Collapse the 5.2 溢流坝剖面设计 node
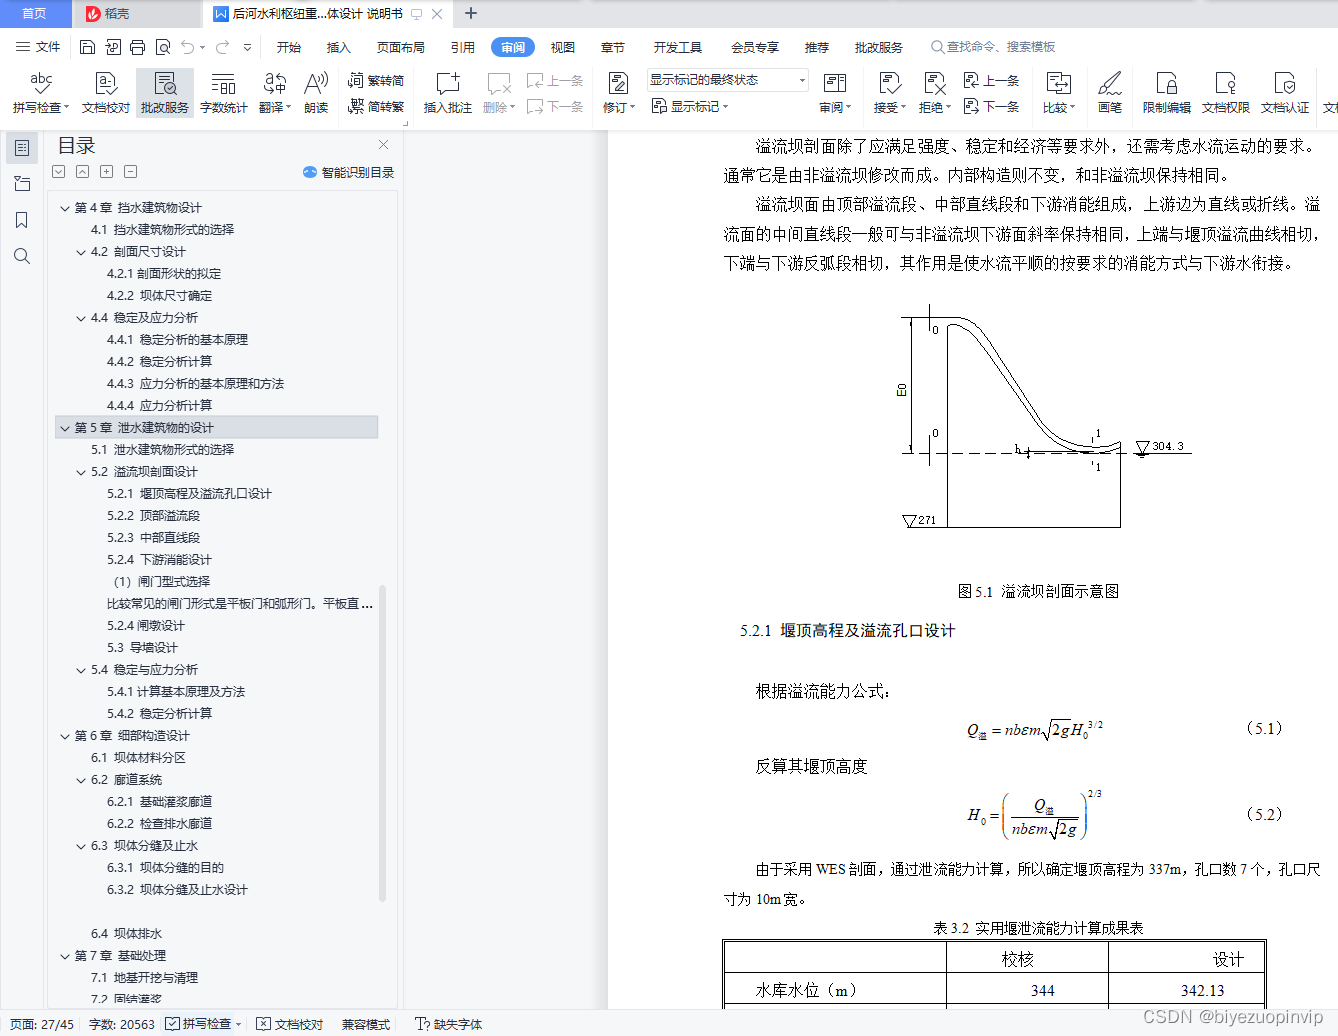The width and height of the screenshot is (1338, 1036). point(81,472)
